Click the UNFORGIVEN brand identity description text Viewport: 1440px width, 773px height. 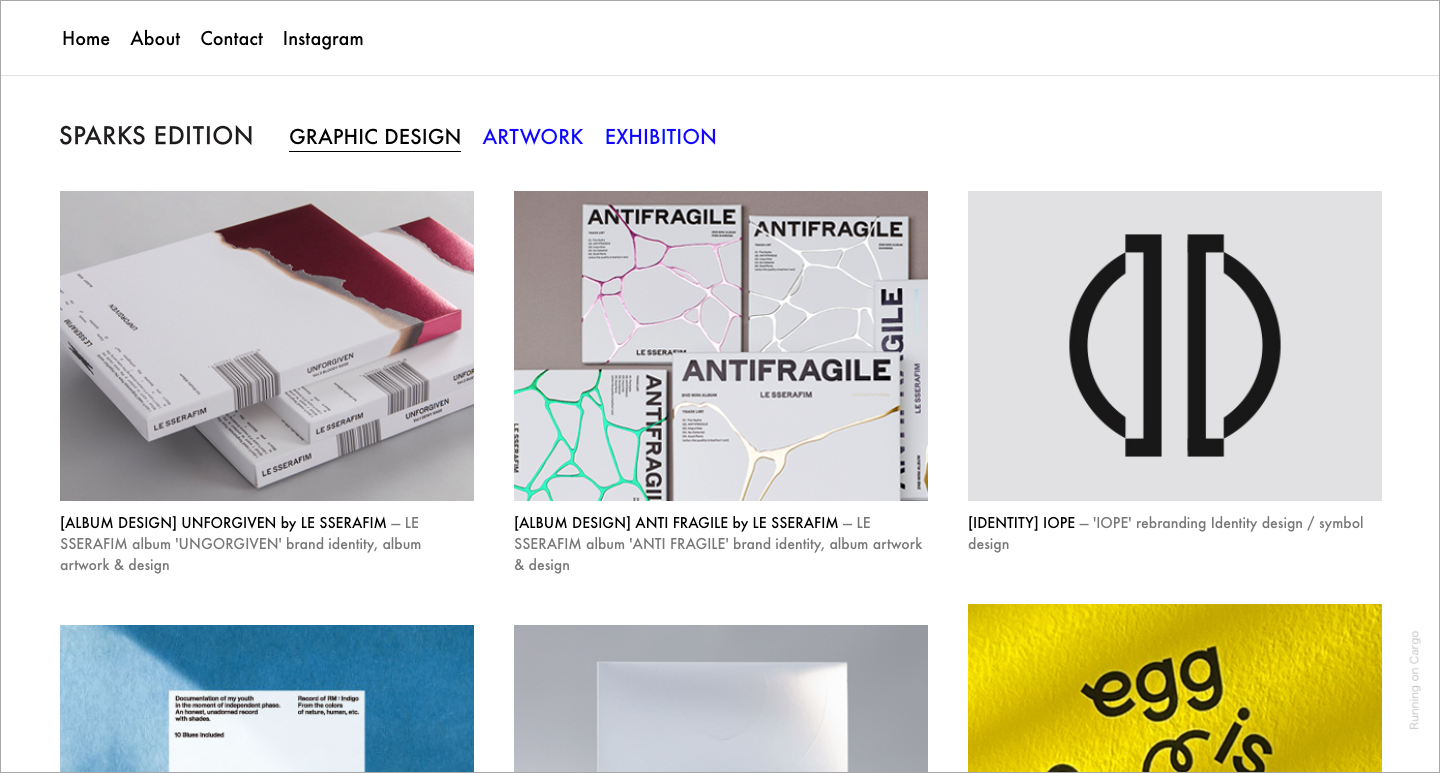(240, 545)
